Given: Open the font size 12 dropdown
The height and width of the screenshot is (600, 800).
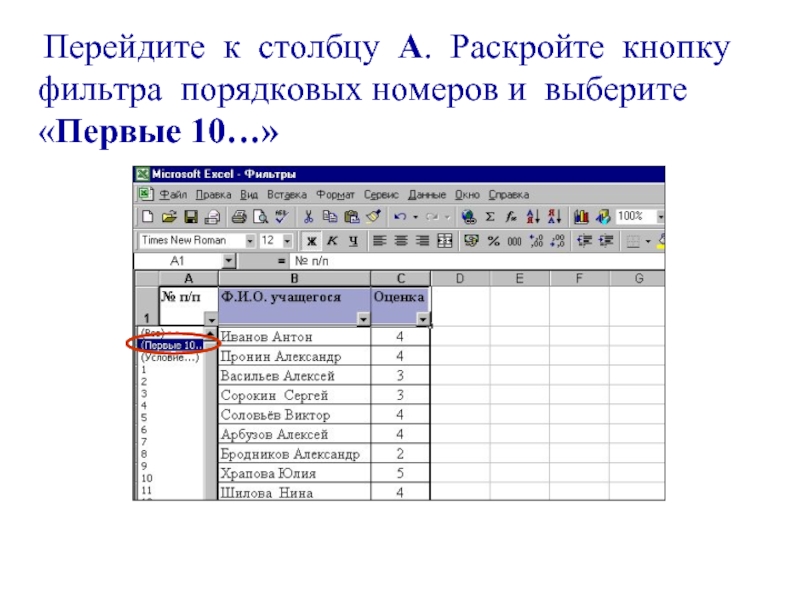Looking at the screenshot, I should pos(287,240).
